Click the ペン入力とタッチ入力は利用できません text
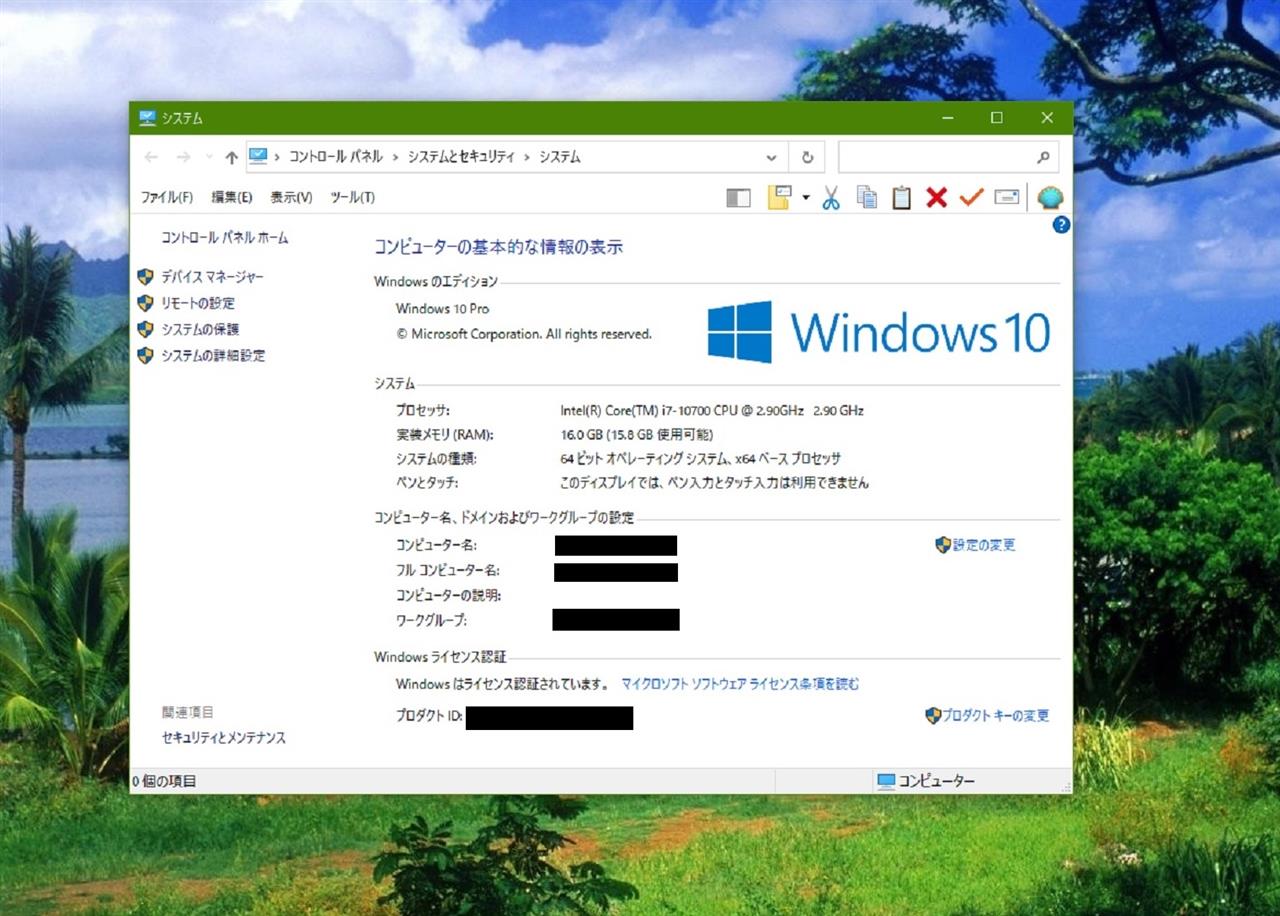Viewport: 1280px width, 916px height. pyautogui.click(x=714, y=483)
